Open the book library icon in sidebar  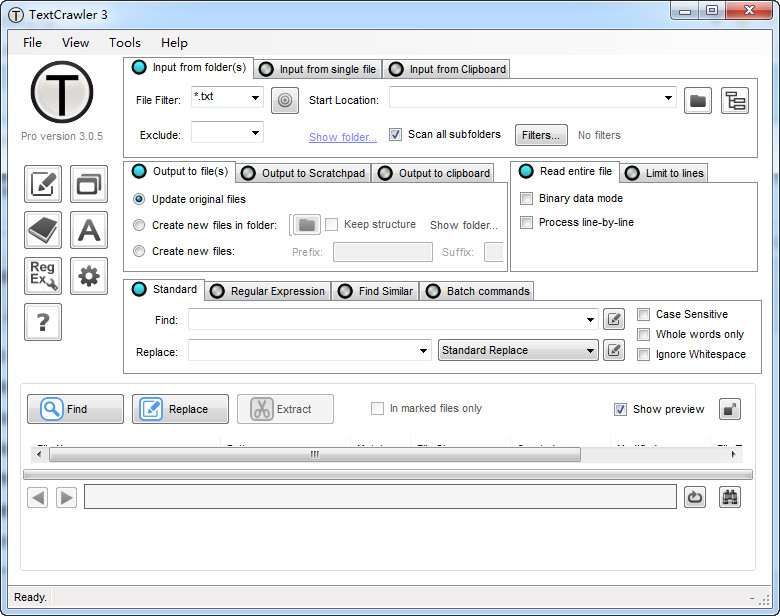pyautogui.click(x=43, y=230)
